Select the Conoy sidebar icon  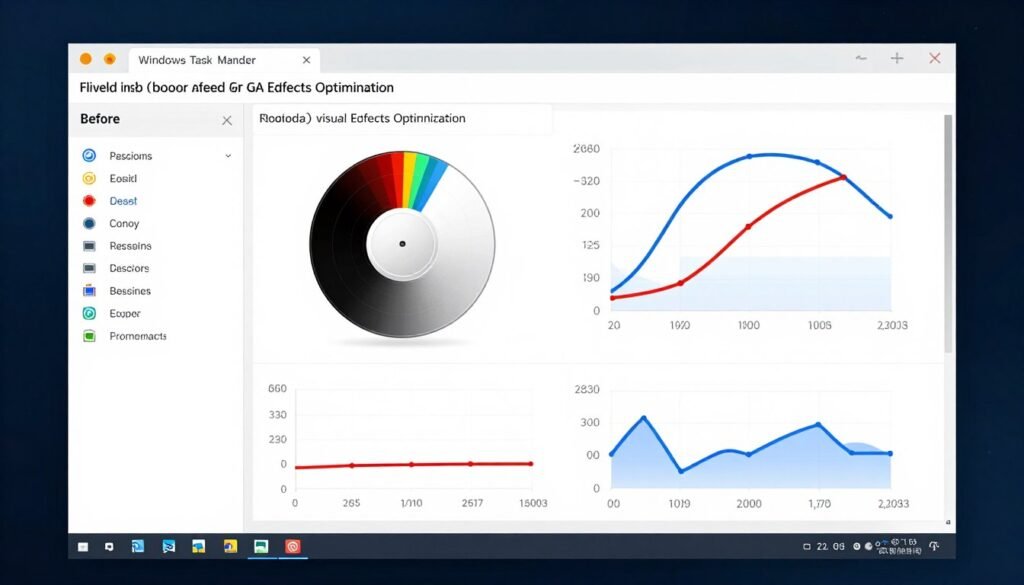(x=90, y=223)
